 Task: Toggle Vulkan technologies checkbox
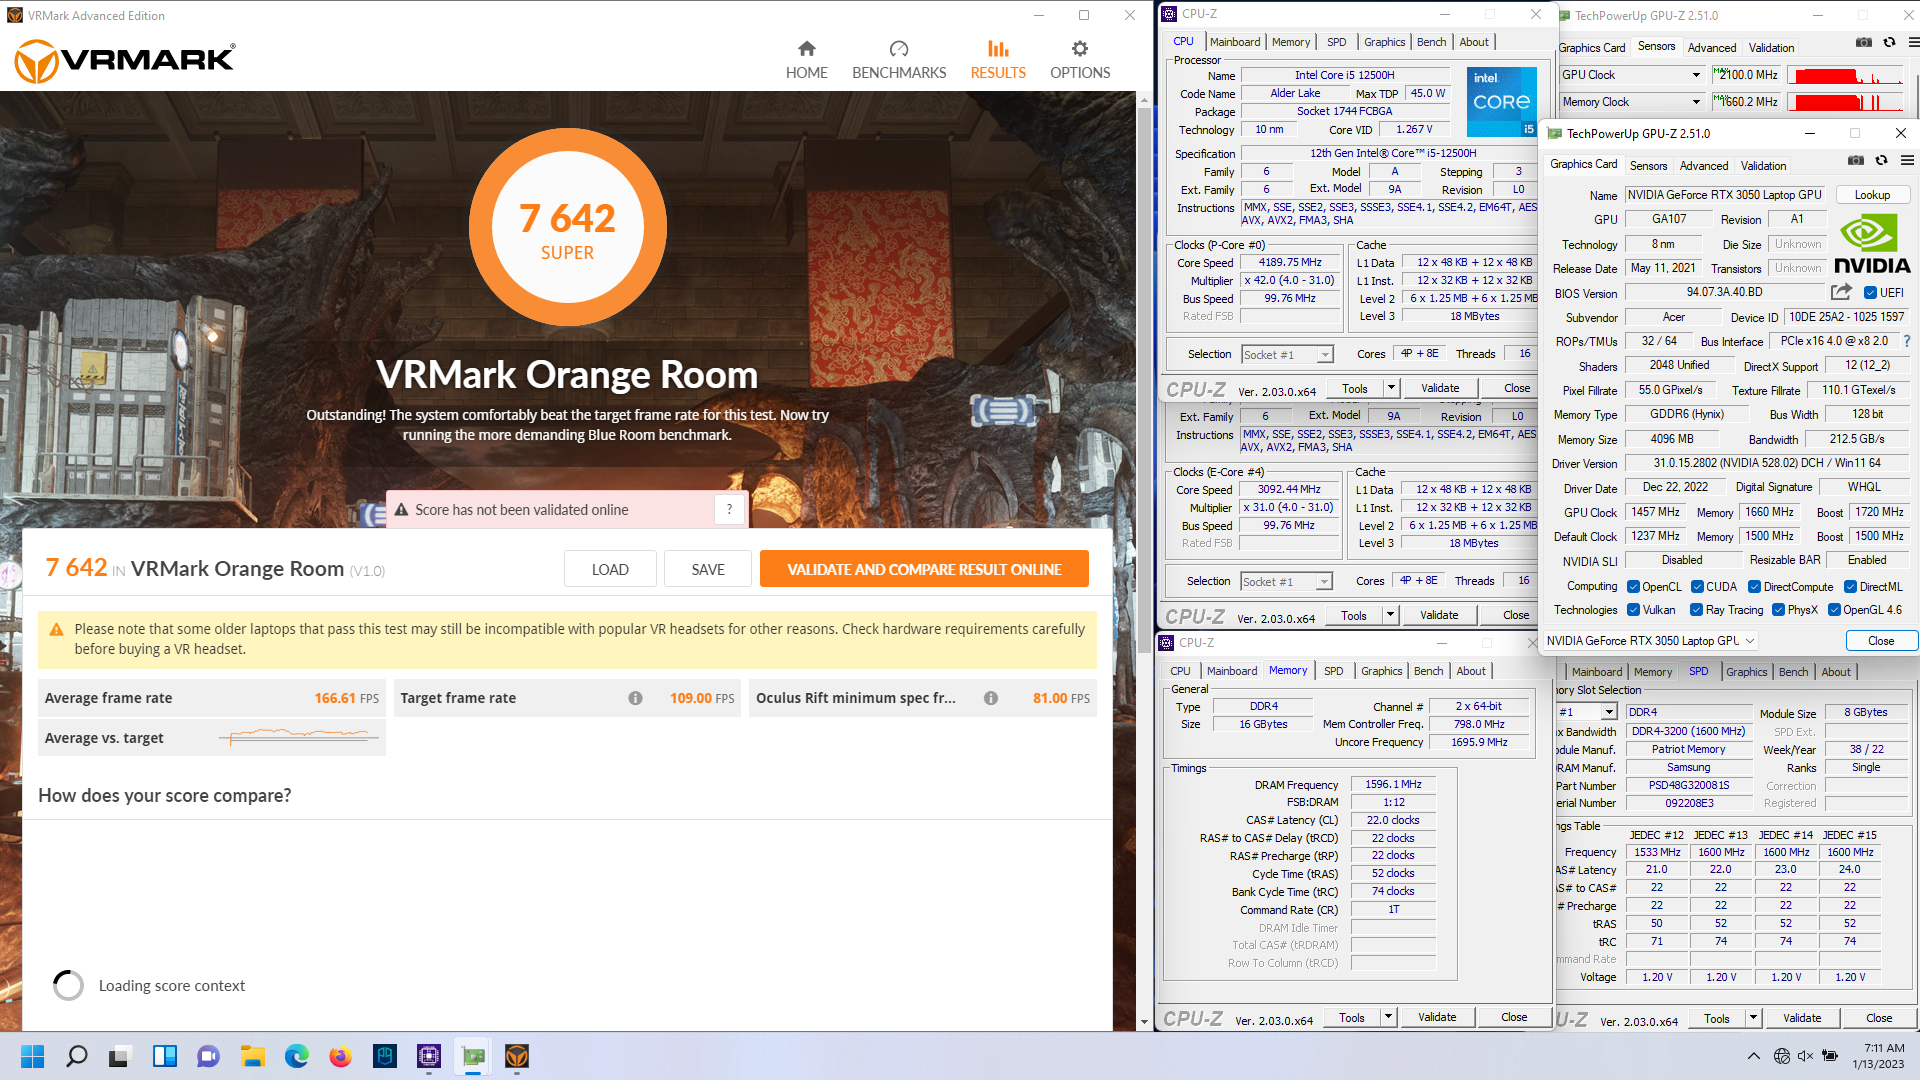click(x=1633, y=610)
